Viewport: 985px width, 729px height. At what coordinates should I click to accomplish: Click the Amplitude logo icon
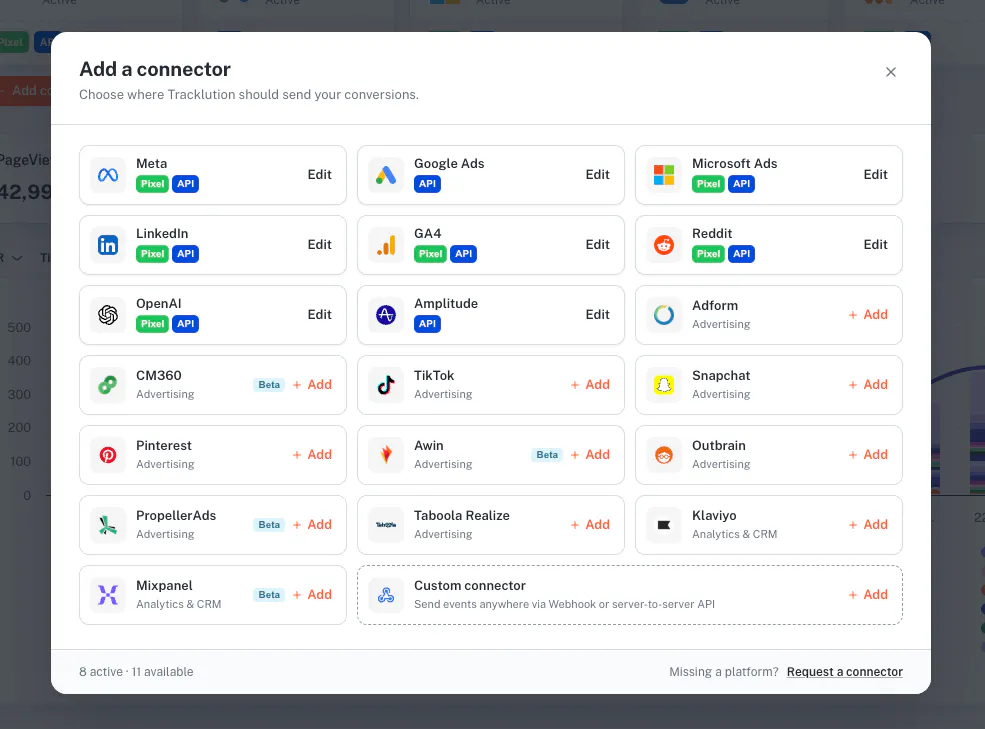pos(386,314)
